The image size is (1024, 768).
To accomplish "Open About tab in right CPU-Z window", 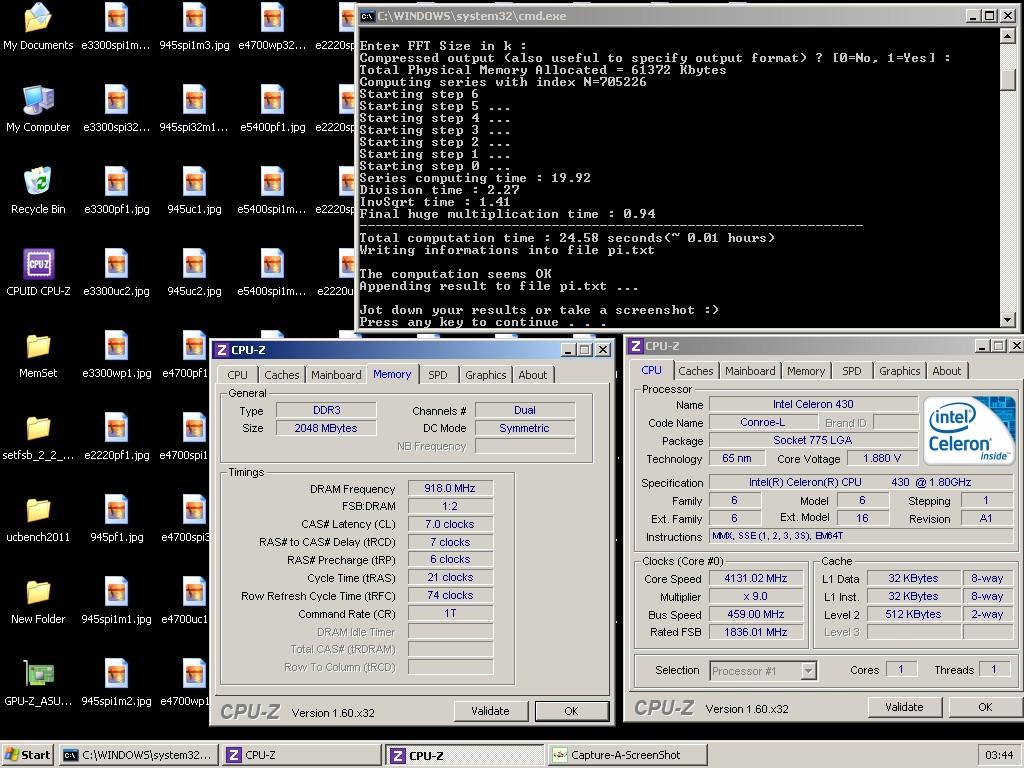I will pos(946,371).
